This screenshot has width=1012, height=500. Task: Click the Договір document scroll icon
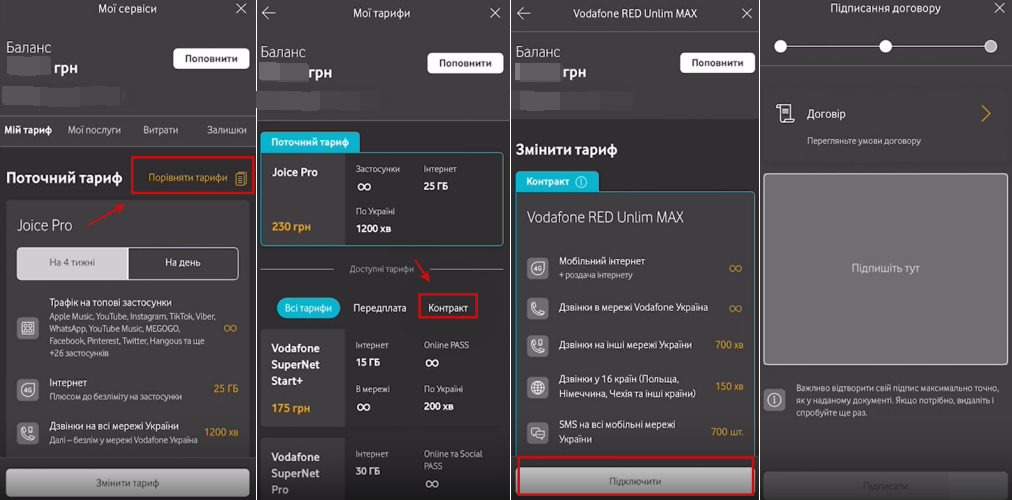coord(784,114)
